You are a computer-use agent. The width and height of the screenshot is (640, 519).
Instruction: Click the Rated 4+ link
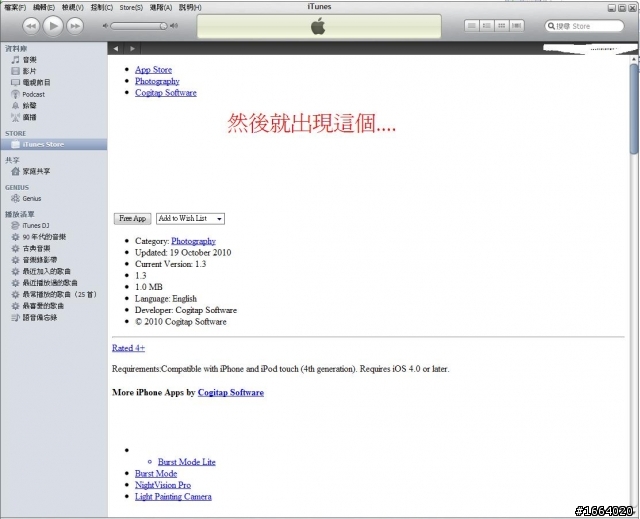pos(129,348)
